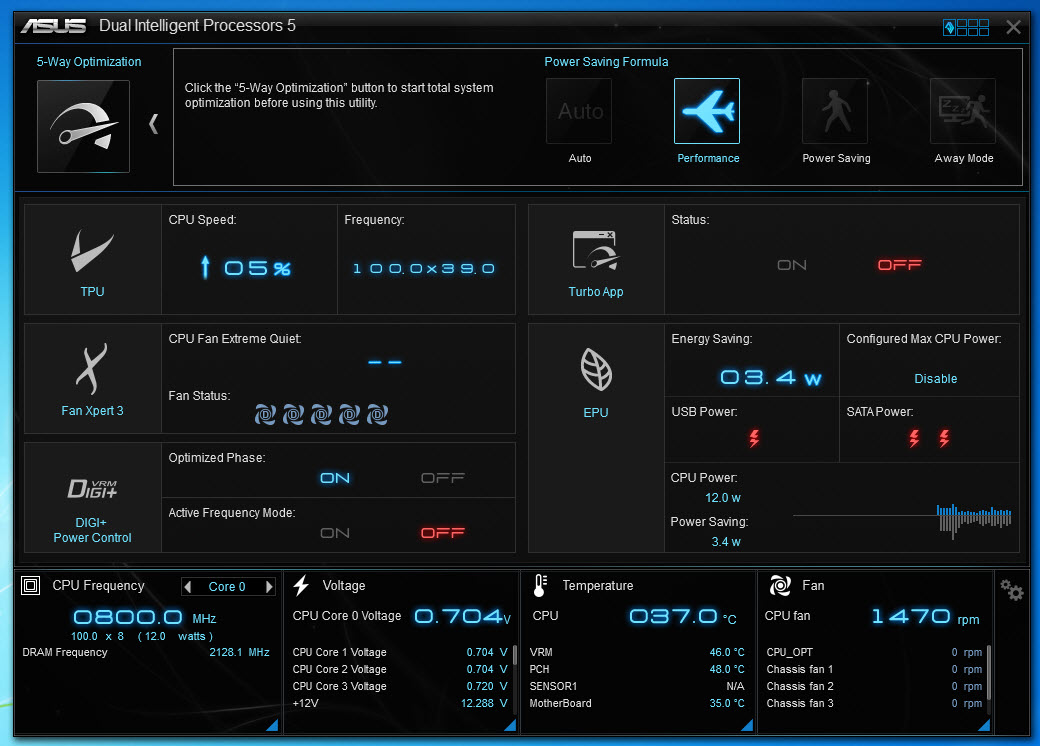Image resolution: width=1040 pixels, height=746 pixels.
Task: Click the "Chassis fan 2" row
Action: tap(874, 686)
